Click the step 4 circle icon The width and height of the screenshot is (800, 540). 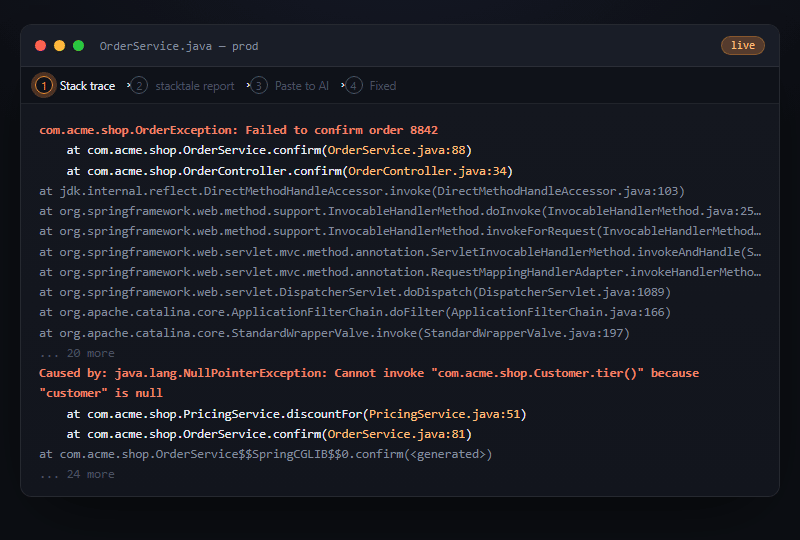tap(353, 86)
